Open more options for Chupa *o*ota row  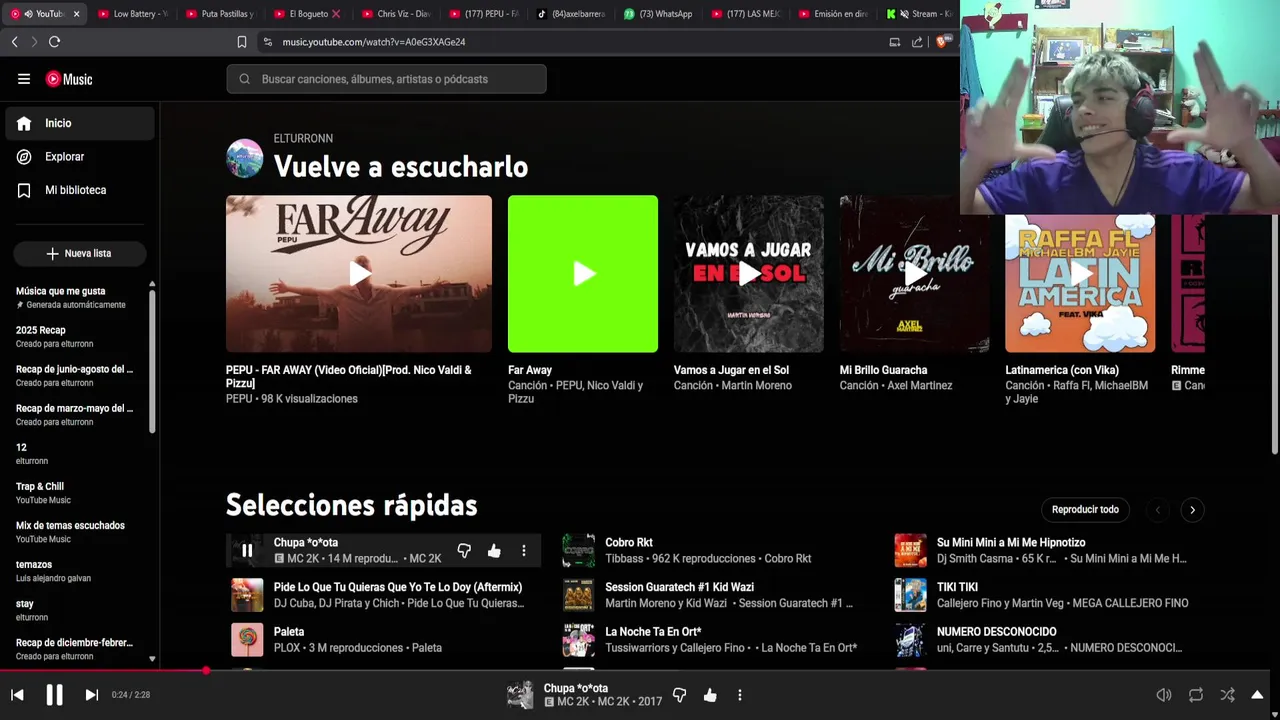pyautogui.click(x=523, y=551)
